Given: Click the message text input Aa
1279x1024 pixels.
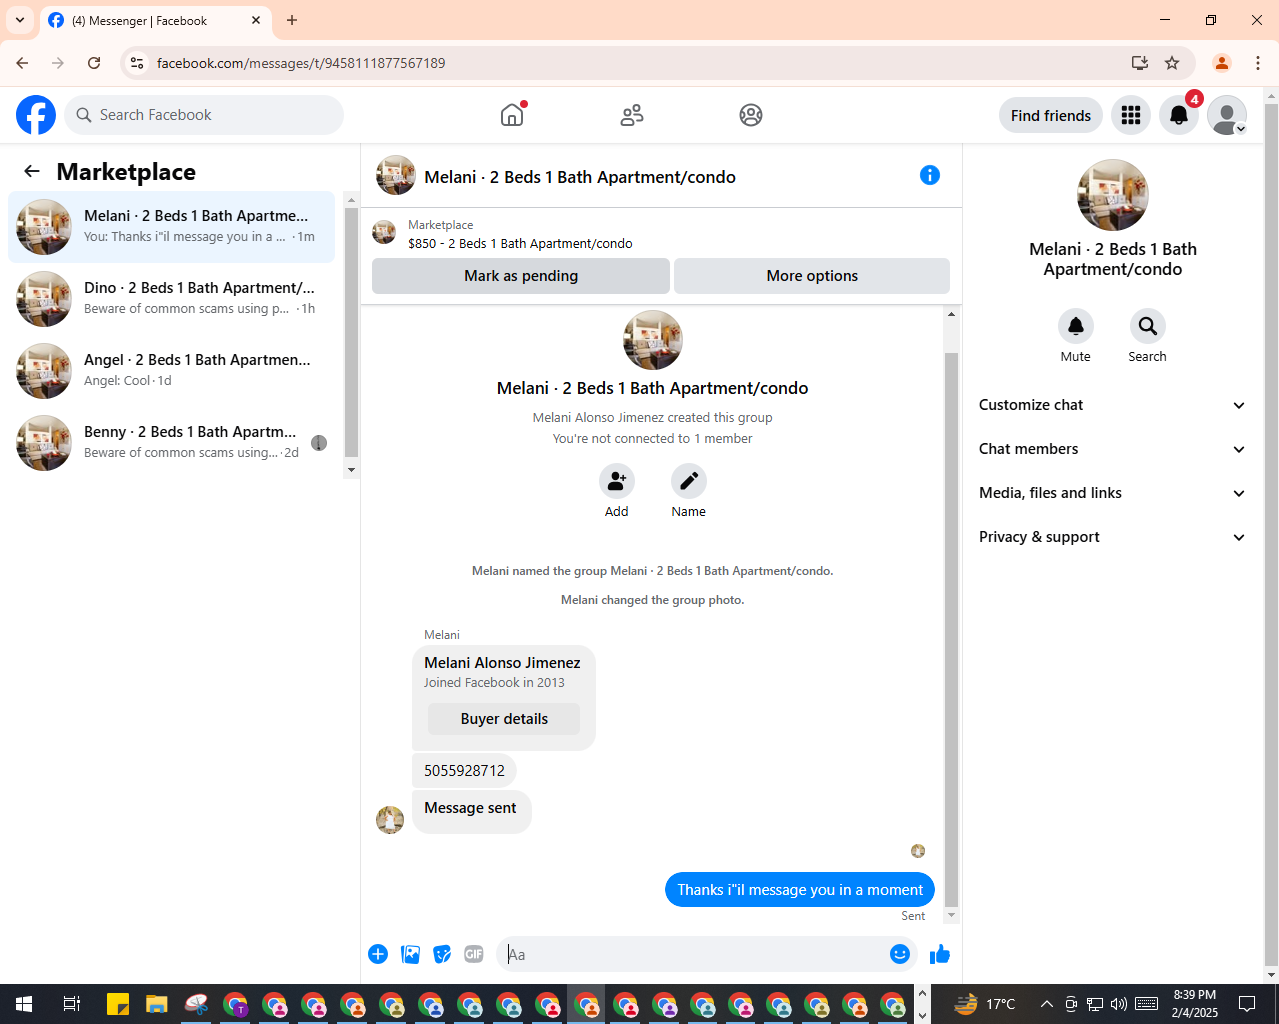Looking at the screenshot, I should coord(694,954).
